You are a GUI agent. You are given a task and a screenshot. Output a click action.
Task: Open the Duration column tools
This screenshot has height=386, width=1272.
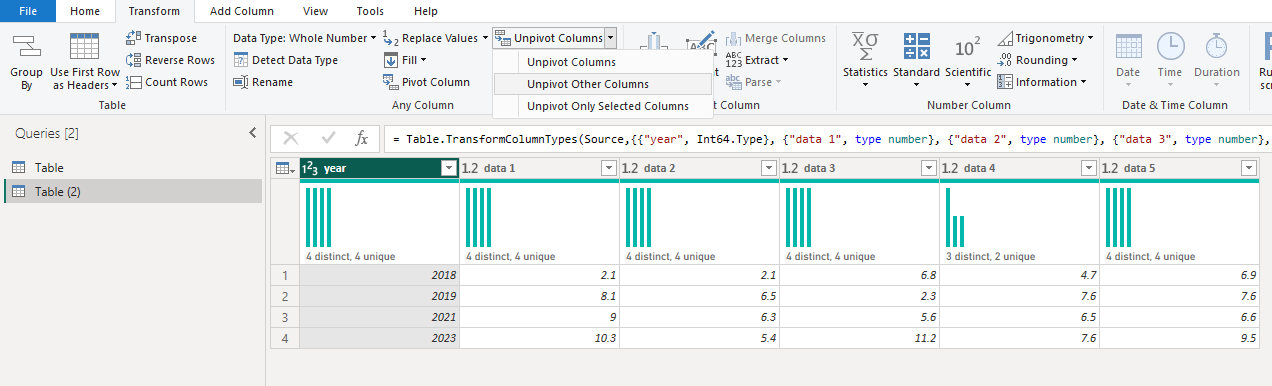(1217, 61)
